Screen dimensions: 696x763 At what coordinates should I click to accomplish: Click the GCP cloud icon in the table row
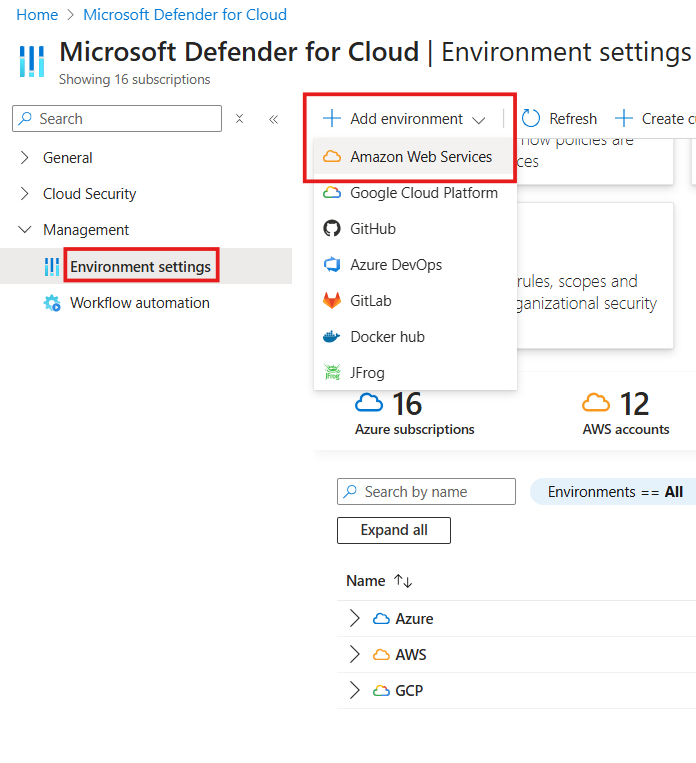381,691
